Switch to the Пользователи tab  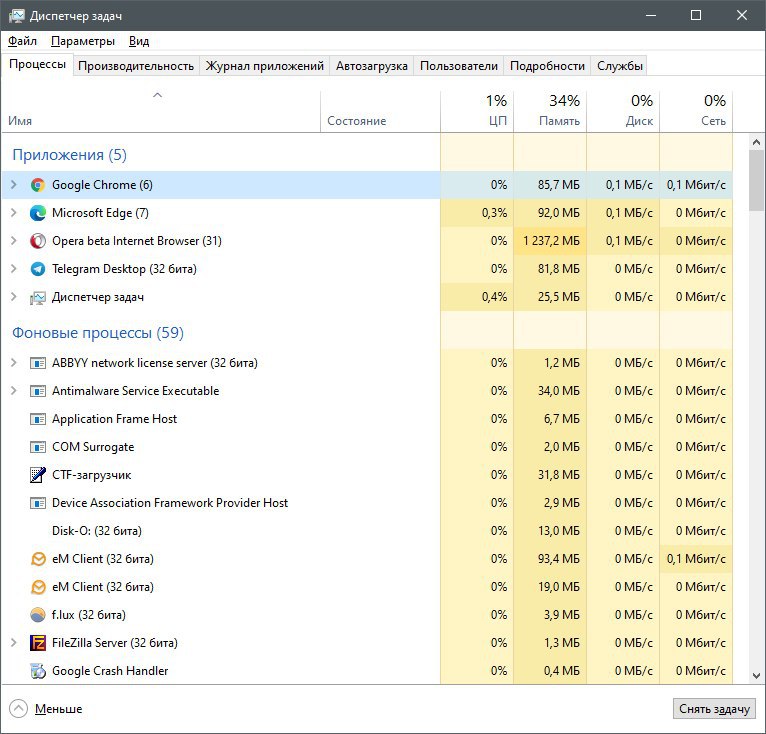459,66
